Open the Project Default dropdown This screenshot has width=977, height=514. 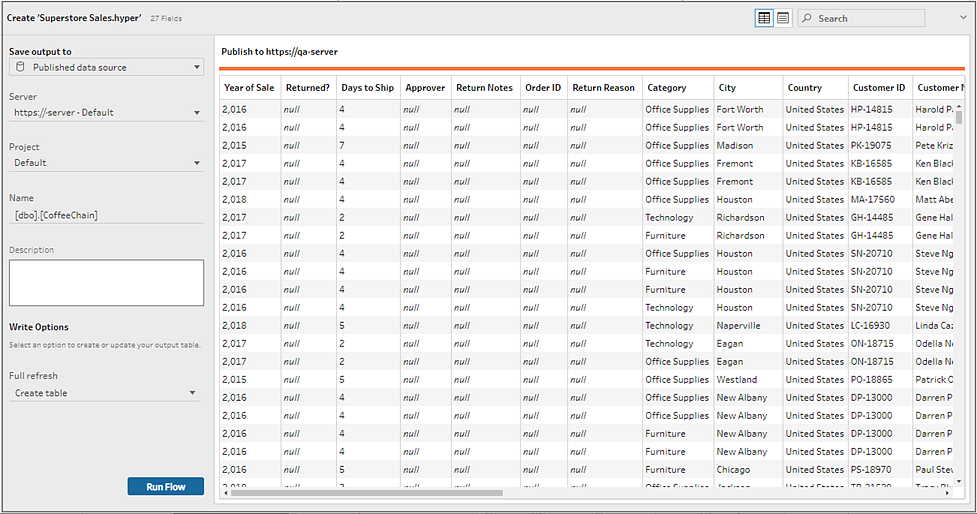[x=106, y=163]
